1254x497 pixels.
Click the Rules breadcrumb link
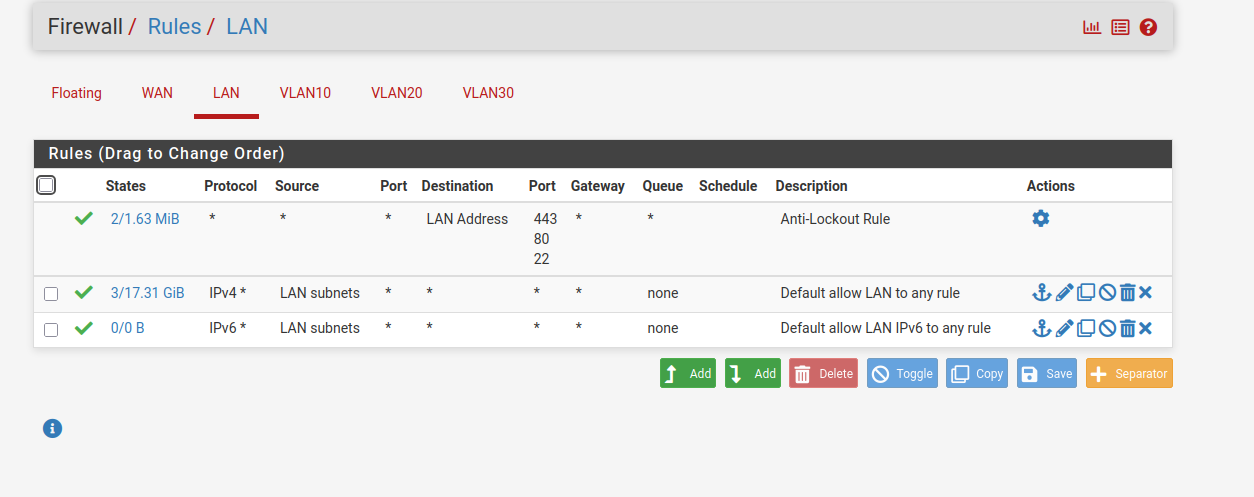174,27
